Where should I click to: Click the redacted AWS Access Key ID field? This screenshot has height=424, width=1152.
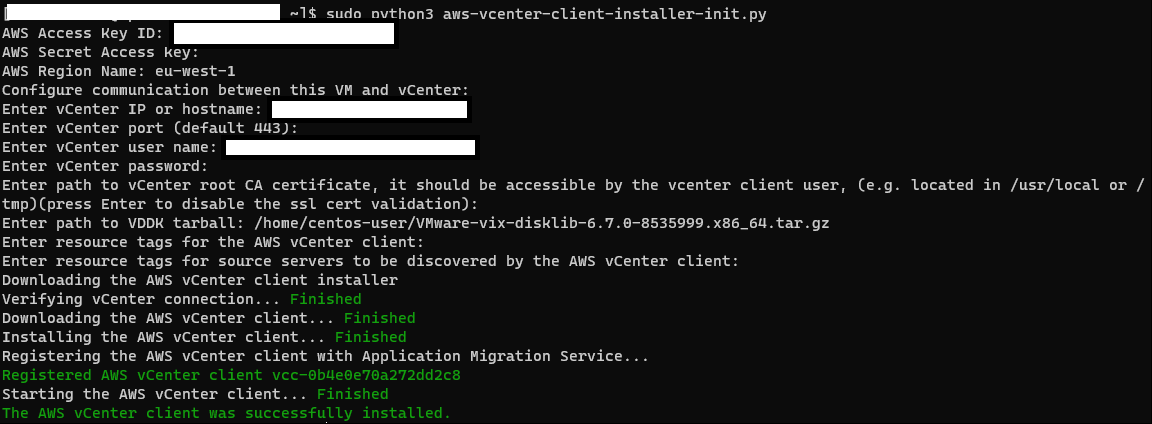[x=284, y=34]
